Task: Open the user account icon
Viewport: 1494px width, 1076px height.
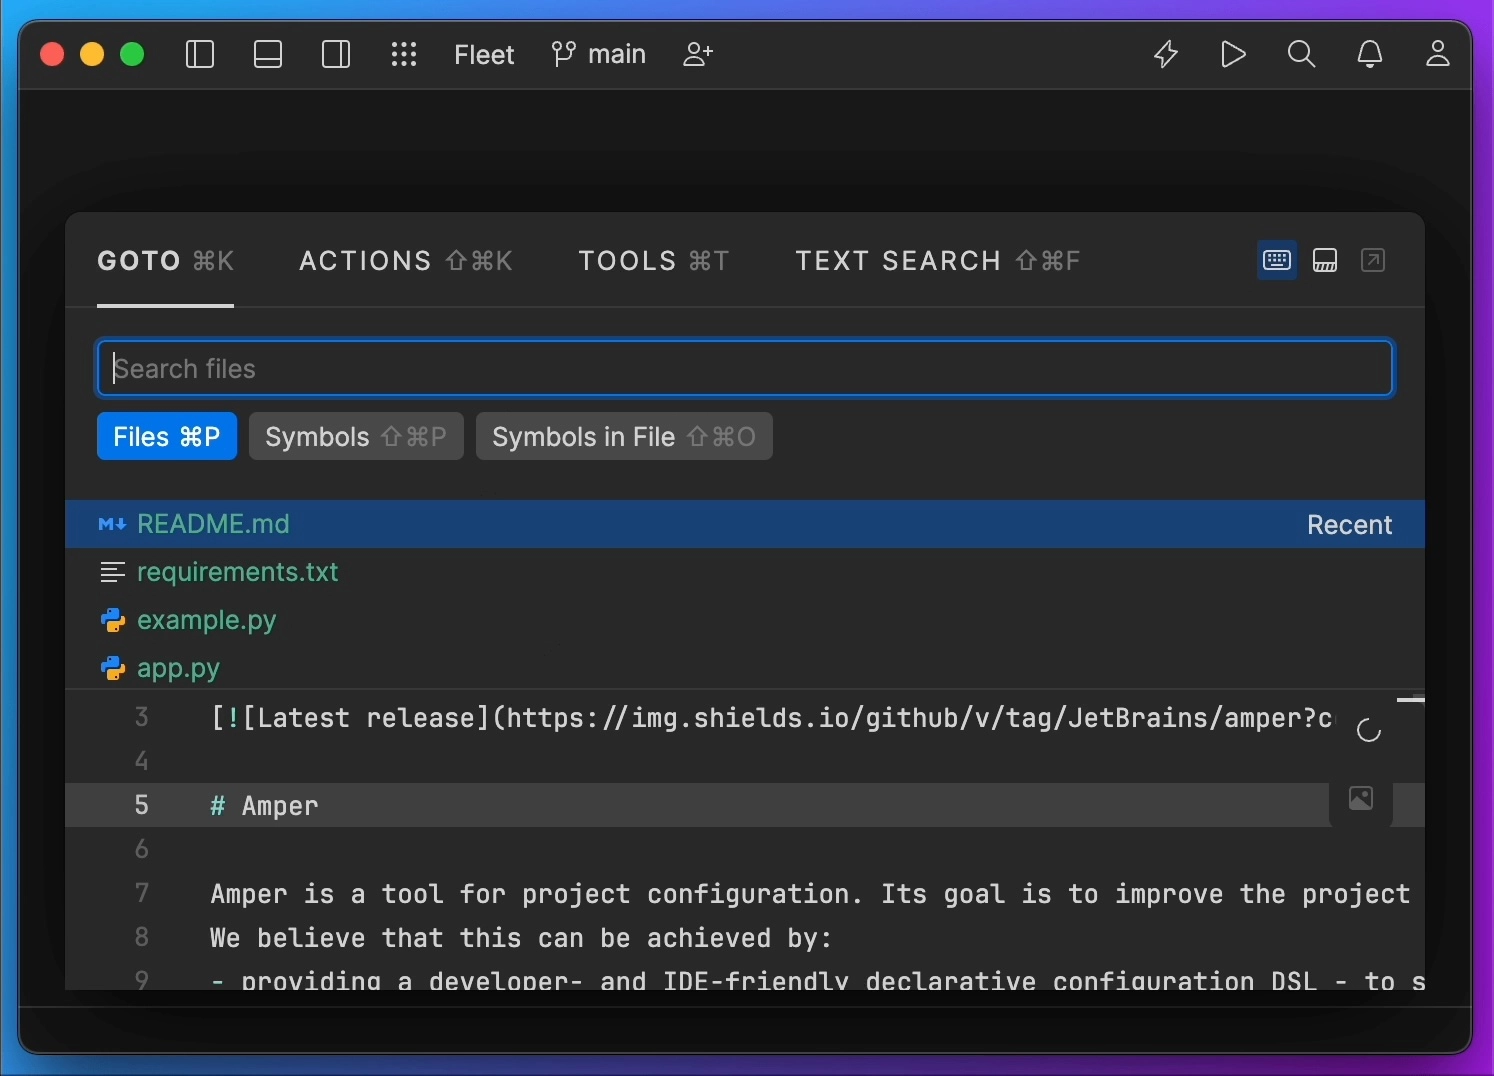Action: click(1438, 54)
